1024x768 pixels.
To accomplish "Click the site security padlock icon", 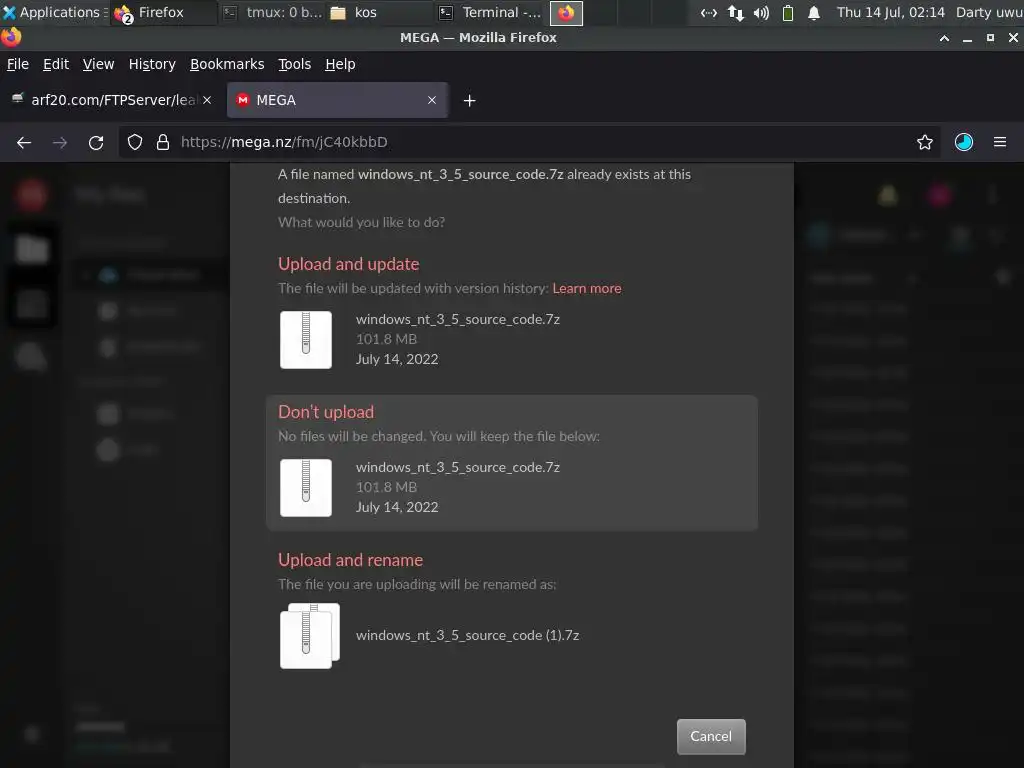I will [x=163, y=142].
